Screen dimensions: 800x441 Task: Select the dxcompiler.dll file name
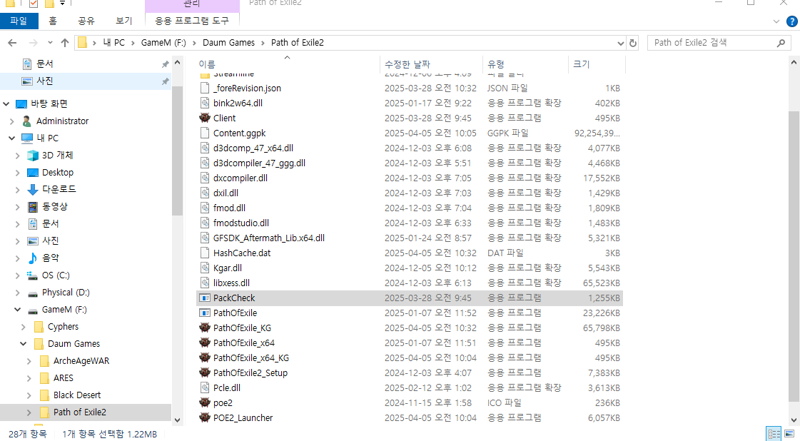[x=240, y=178]
